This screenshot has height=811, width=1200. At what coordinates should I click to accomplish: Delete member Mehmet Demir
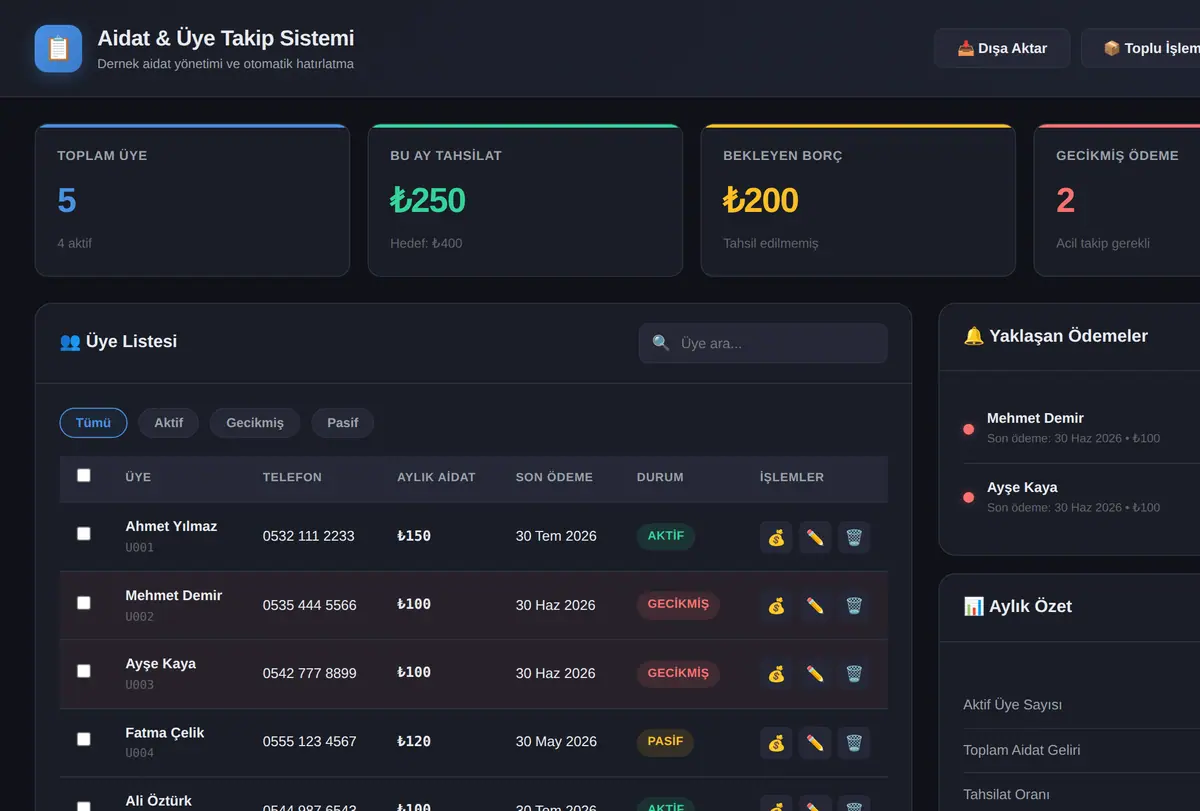pos(854,605)
